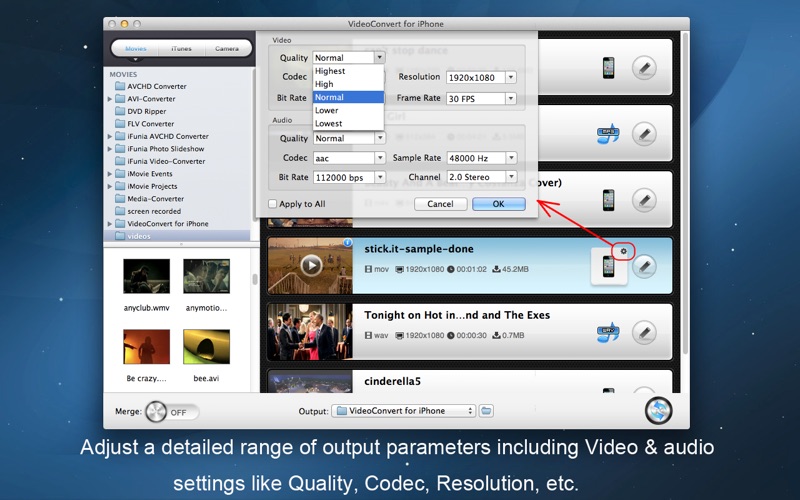
Task: Start conversion with the round convert button
Action: coord(658,411)
